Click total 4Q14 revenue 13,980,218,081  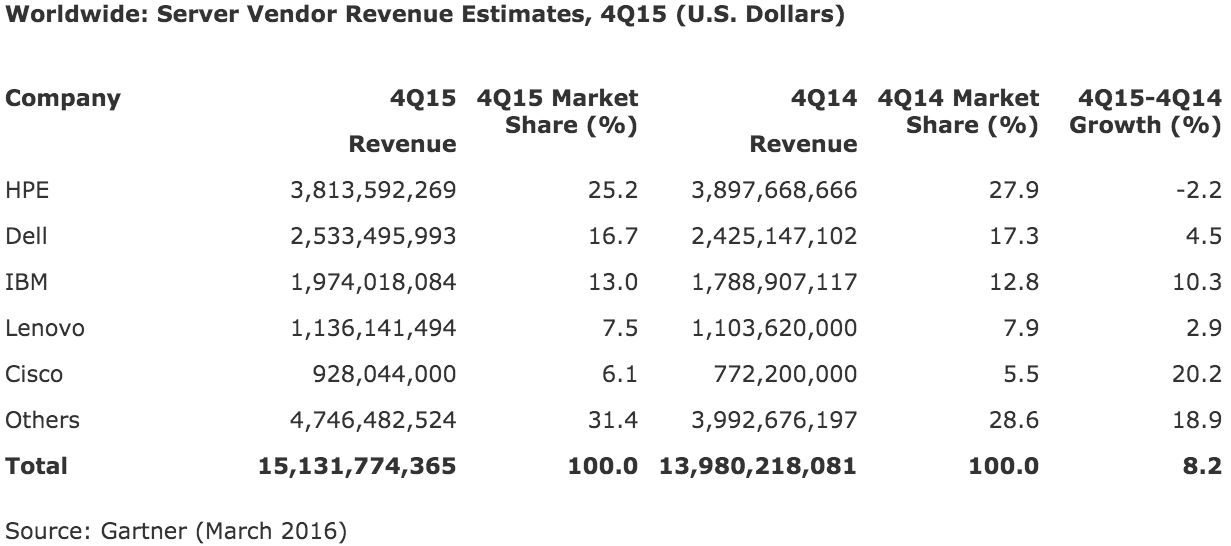point(757,466)
